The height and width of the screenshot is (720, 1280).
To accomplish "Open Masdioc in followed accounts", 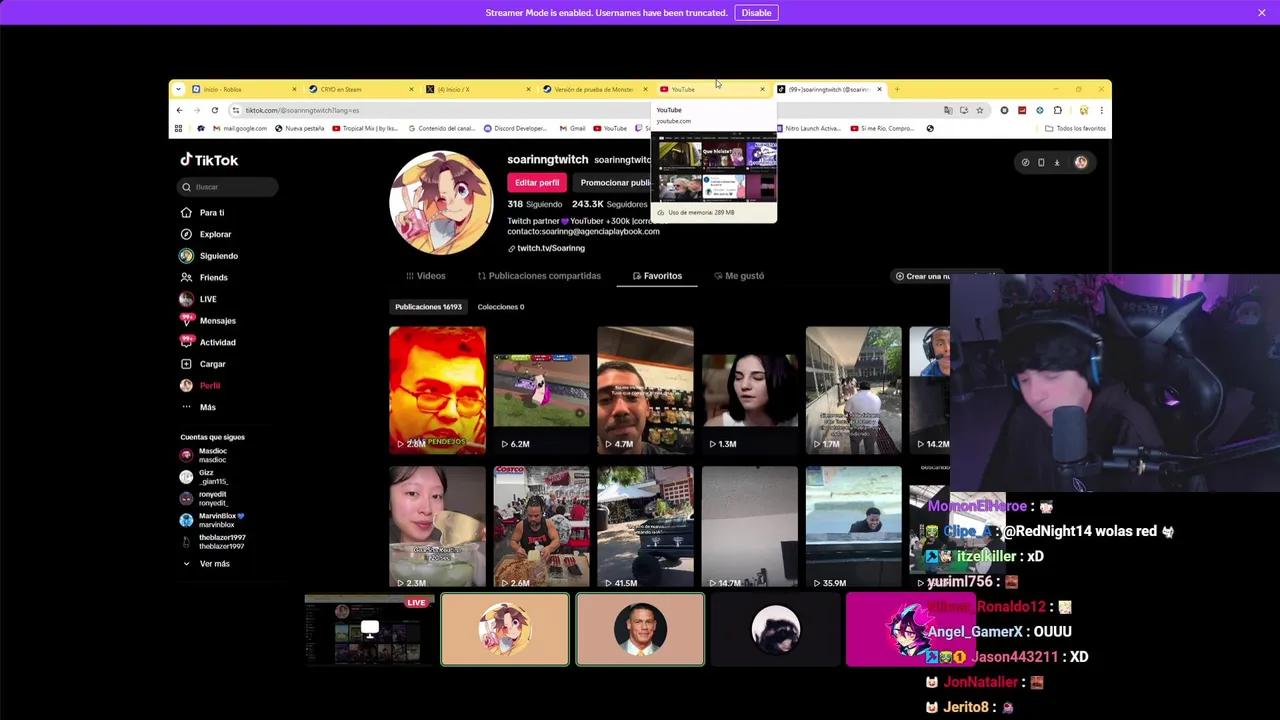I will (204, 455).
